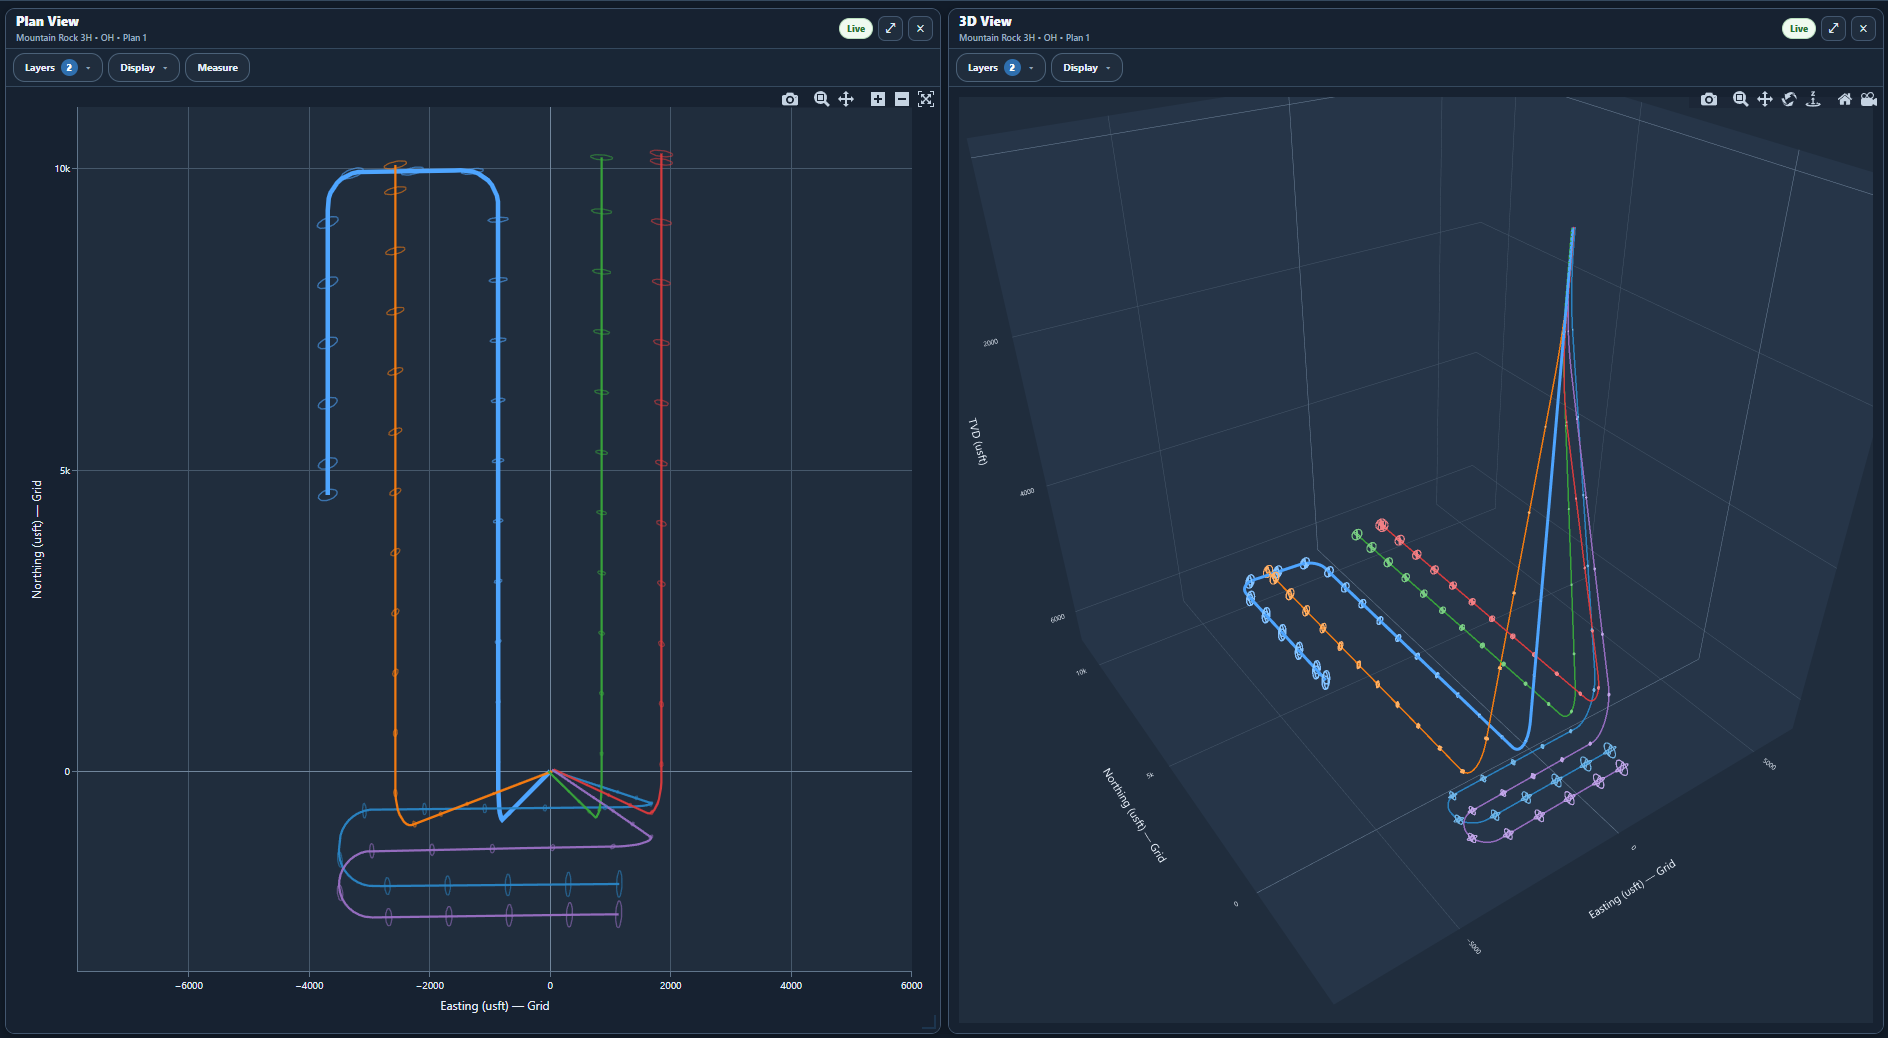Screen dimensions: 1888x1038
Task: Click 'Mountain Rock 3H • OH • Plan 1' under 3D View
Action: (1024, 38)
